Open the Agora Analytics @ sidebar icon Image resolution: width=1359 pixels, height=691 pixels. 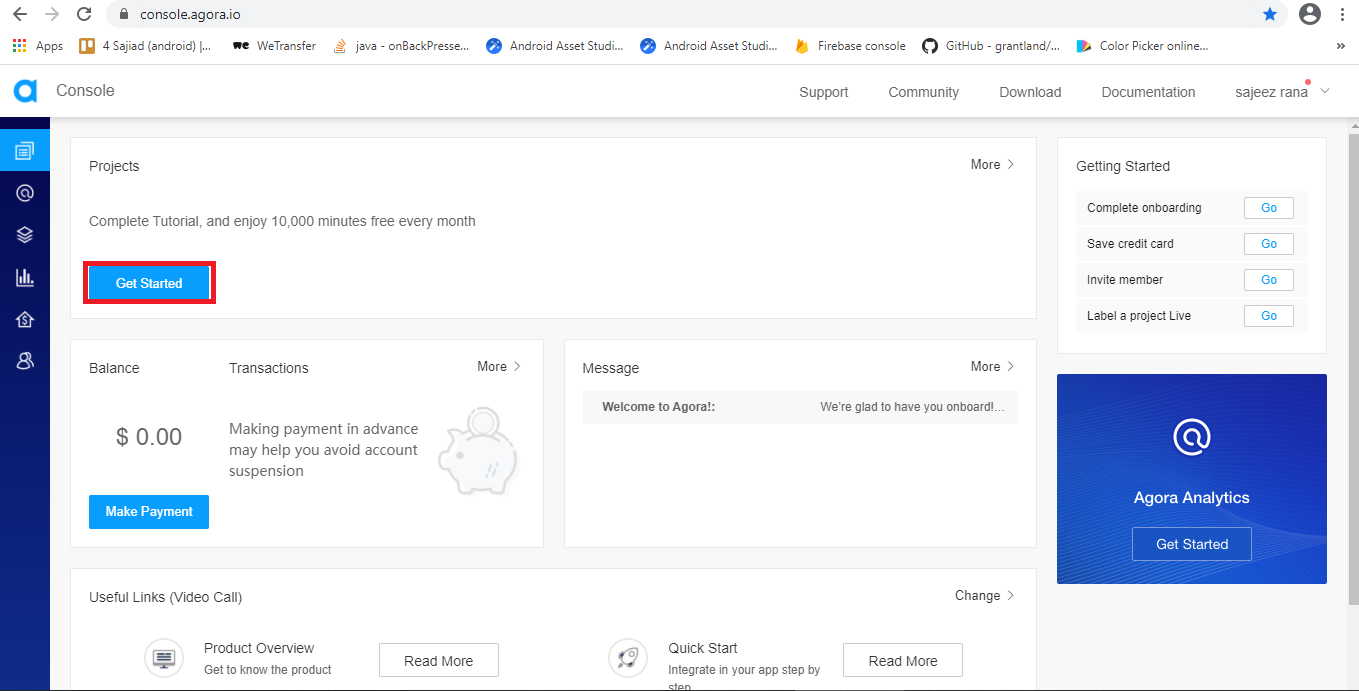[x=25, y=193]
